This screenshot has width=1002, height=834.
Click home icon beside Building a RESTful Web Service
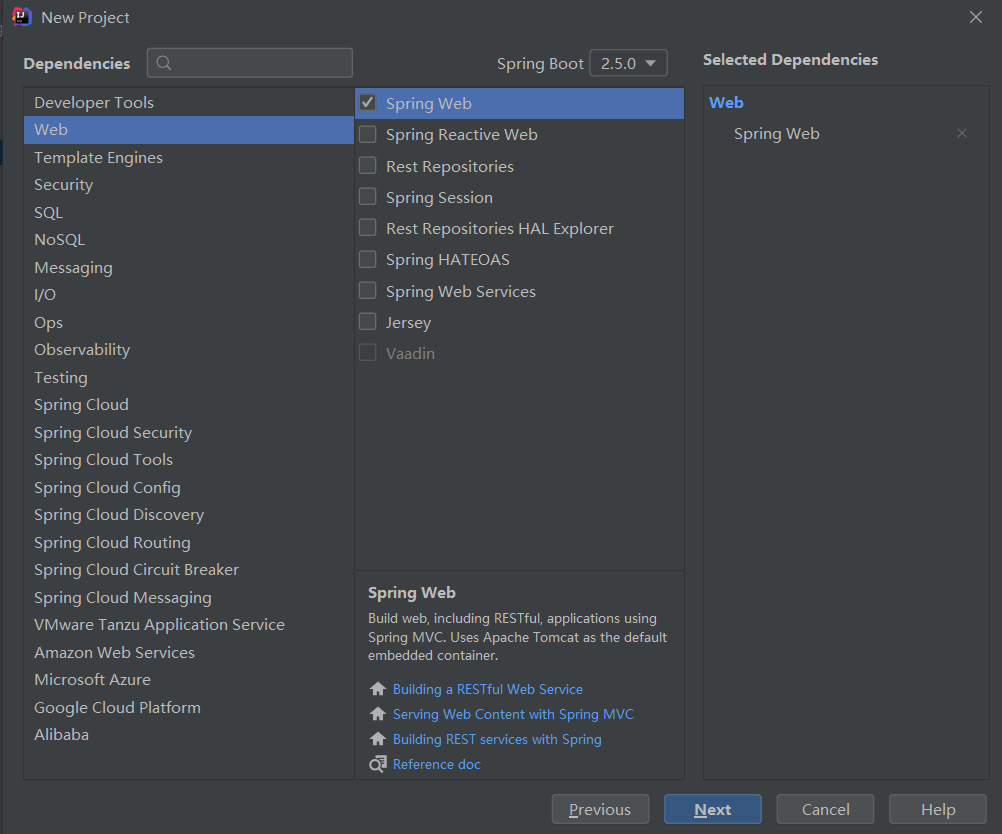(x=377, y=689)
